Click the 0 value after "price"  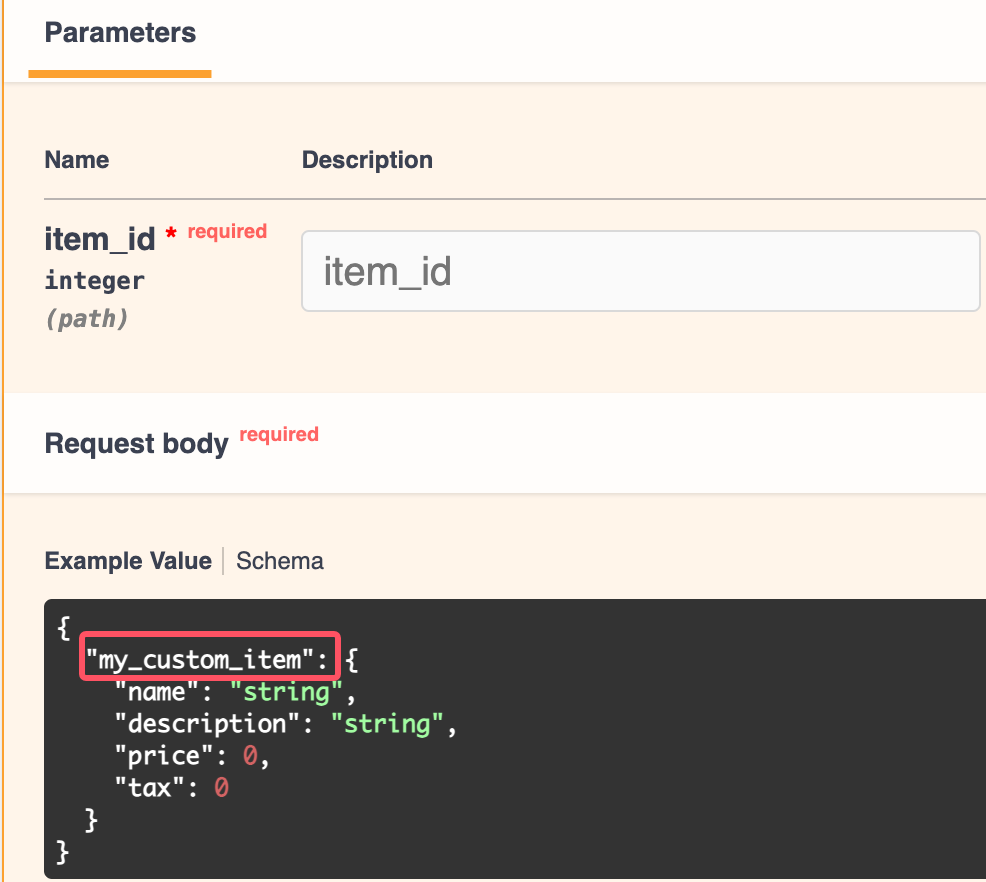click(250, 756)
